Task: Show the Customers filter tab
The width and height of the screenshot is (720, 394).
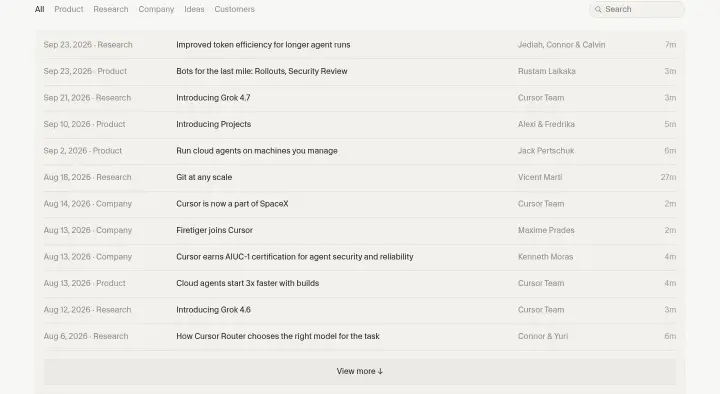Action: (x=234, y=9)
